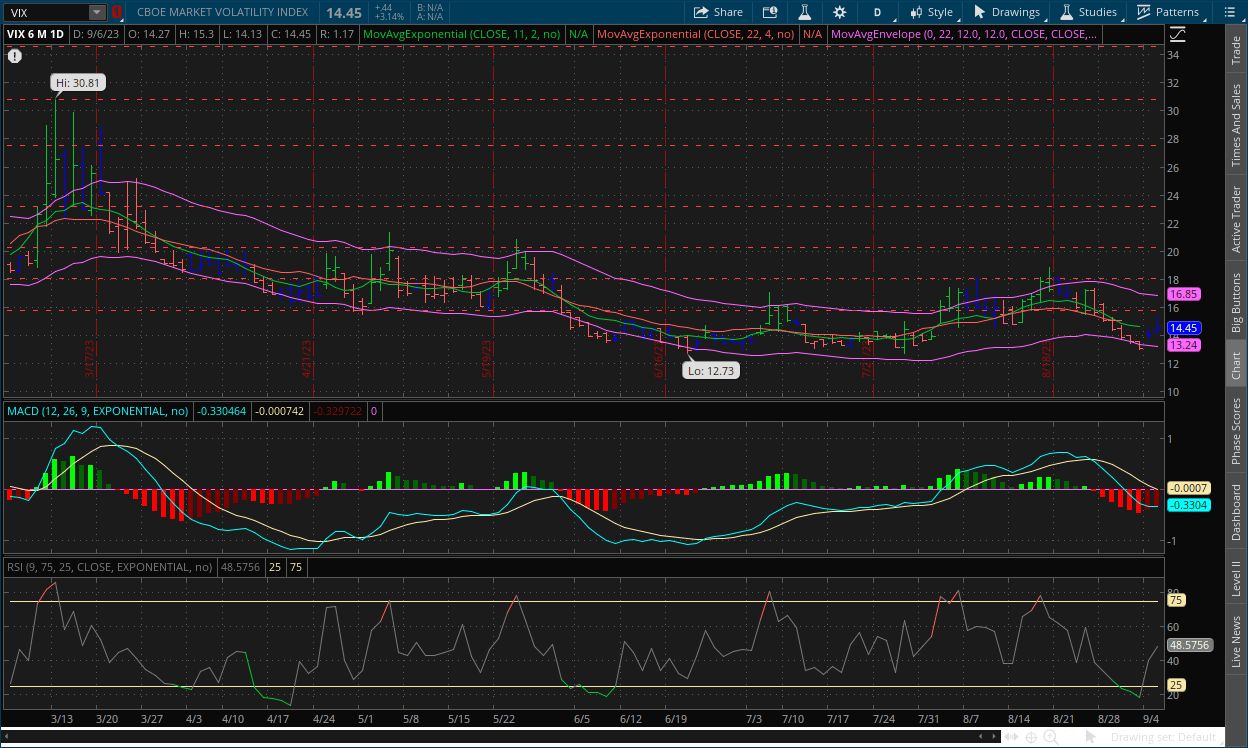Screen dimensions: 1248x748
Task: Click the MACD study header label
Action: pyautogui.click(x=98, y=410)
